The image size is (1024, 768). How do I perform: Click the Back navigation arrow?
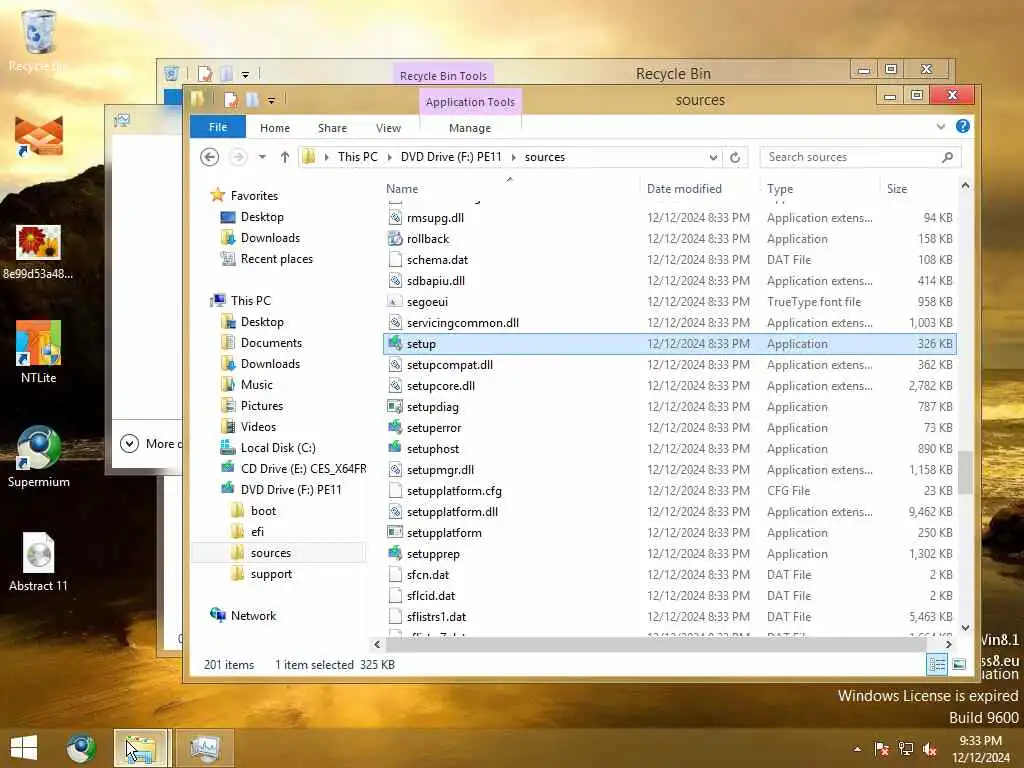209,157
